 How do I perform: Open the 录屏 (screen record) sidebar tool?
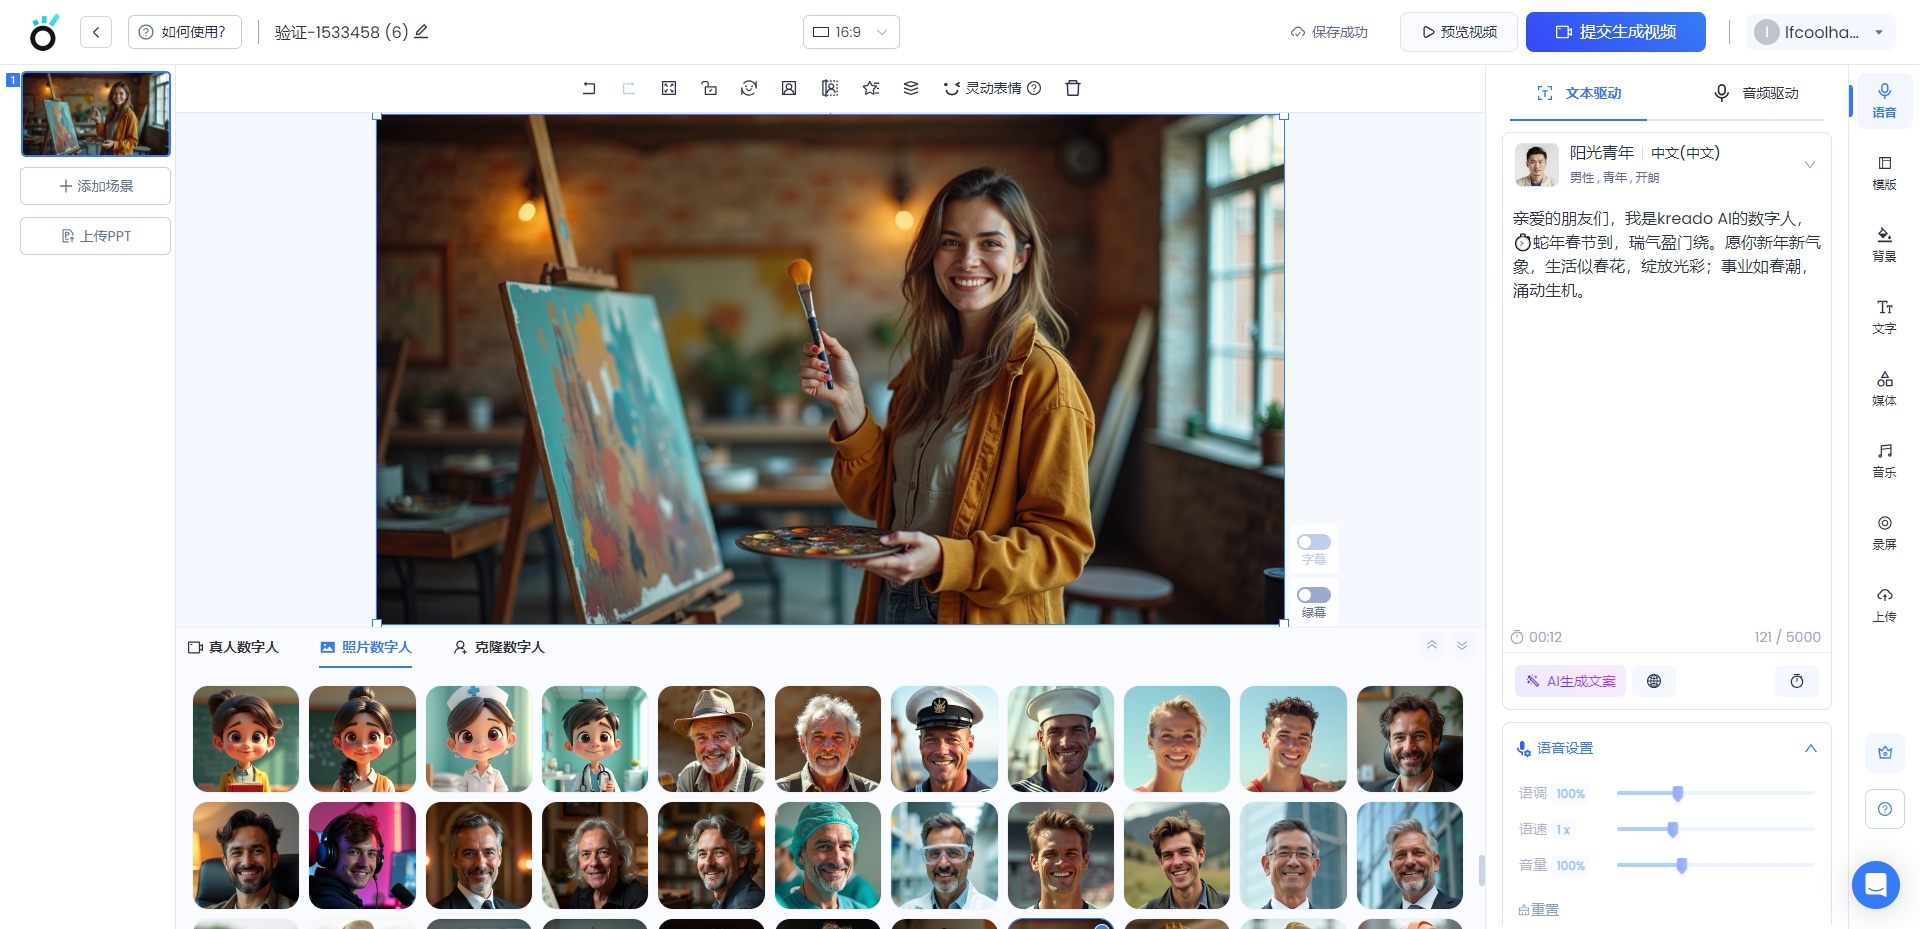pyautogui.click(x=1884, y=531)
